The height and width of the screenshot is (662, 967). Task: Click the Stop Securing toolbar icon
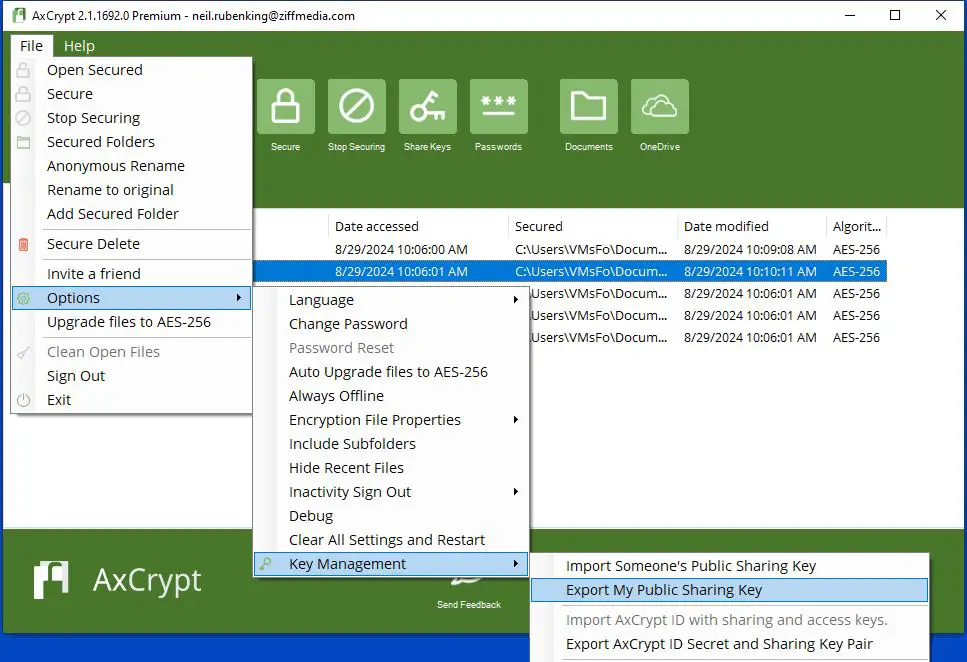tap(356, 106)
